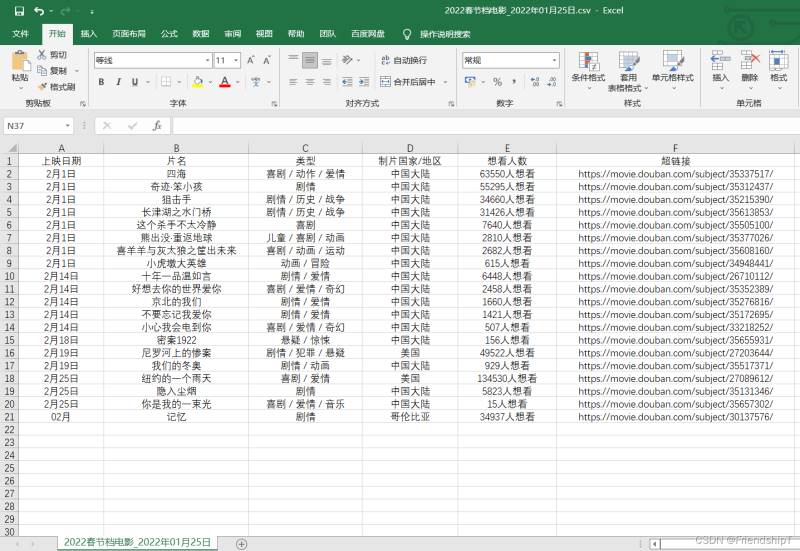
Task: Open the font size dropdown showing 11
Action: [x=236, y=60]
